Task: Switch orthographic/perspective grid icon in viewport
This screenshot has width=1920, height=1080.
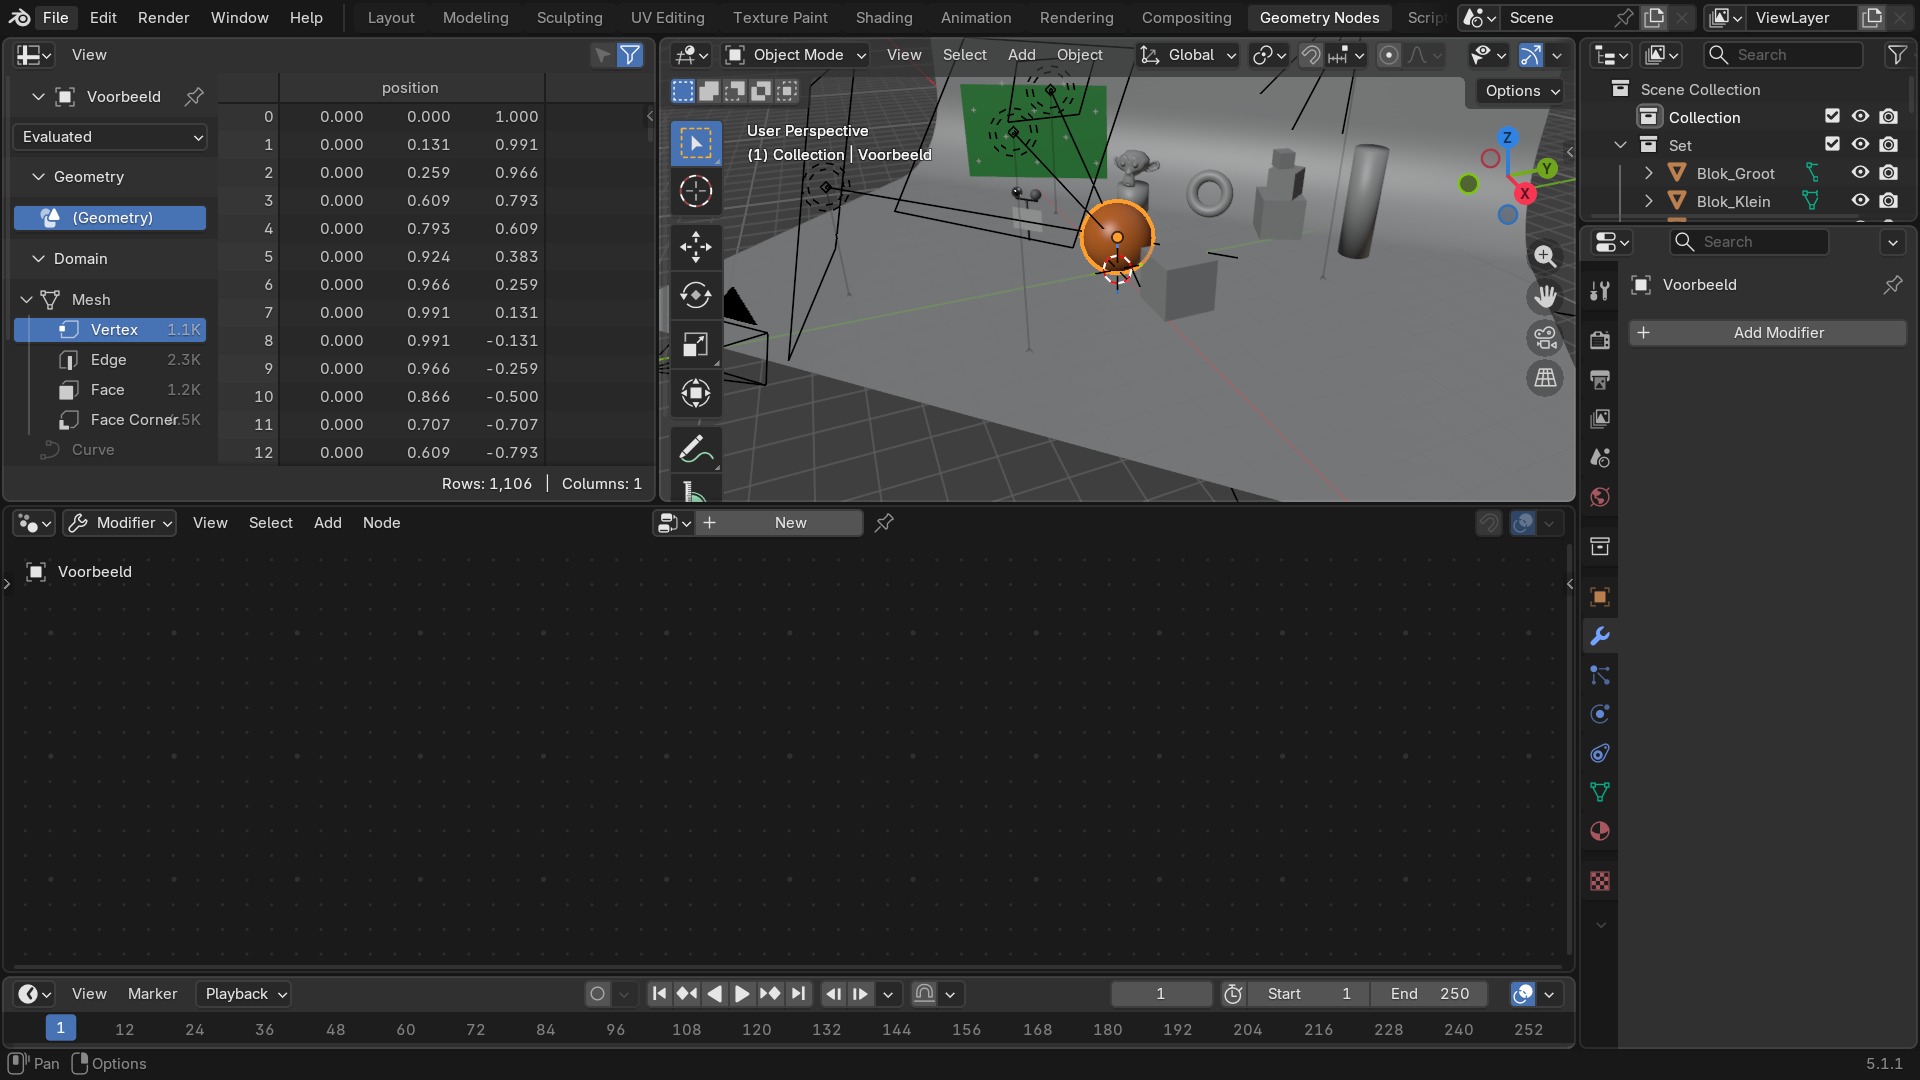Action: 1545,378
